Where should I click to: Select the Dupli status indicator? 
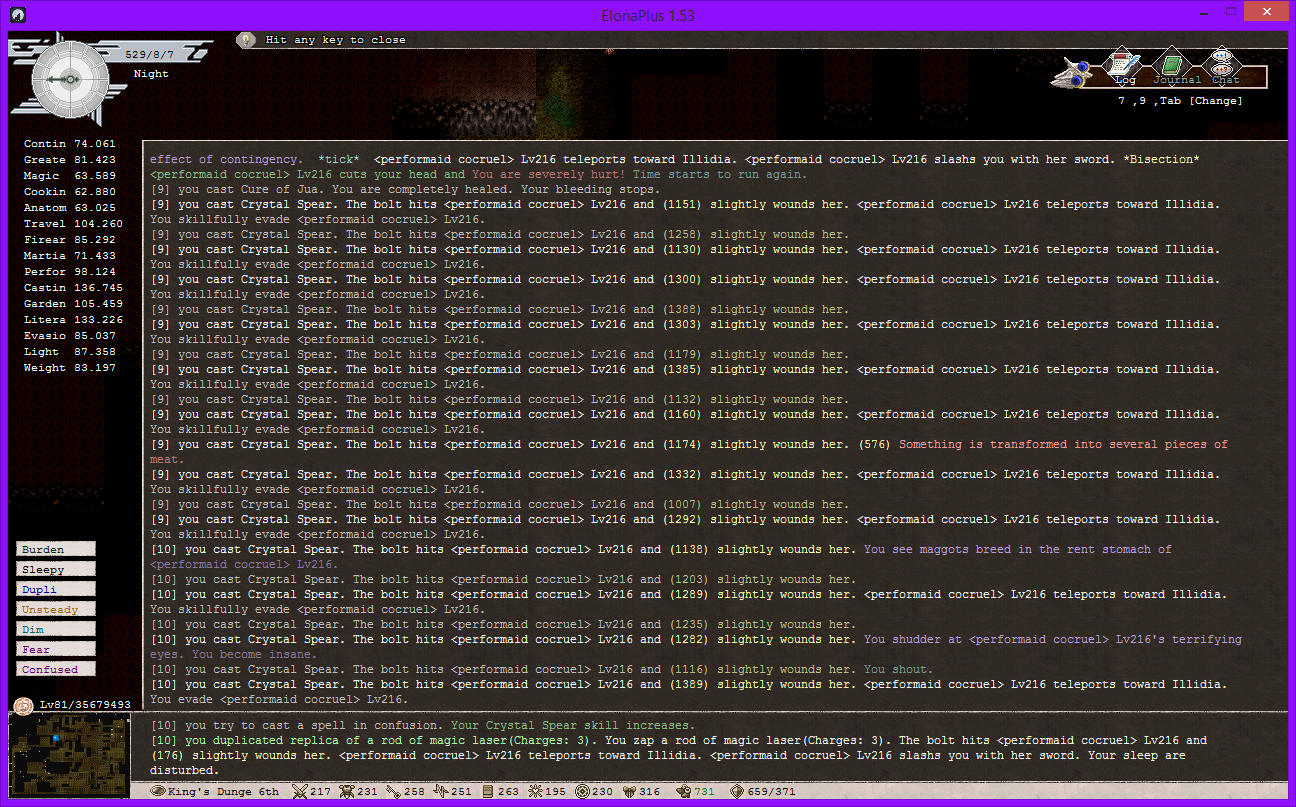[56, 589]
